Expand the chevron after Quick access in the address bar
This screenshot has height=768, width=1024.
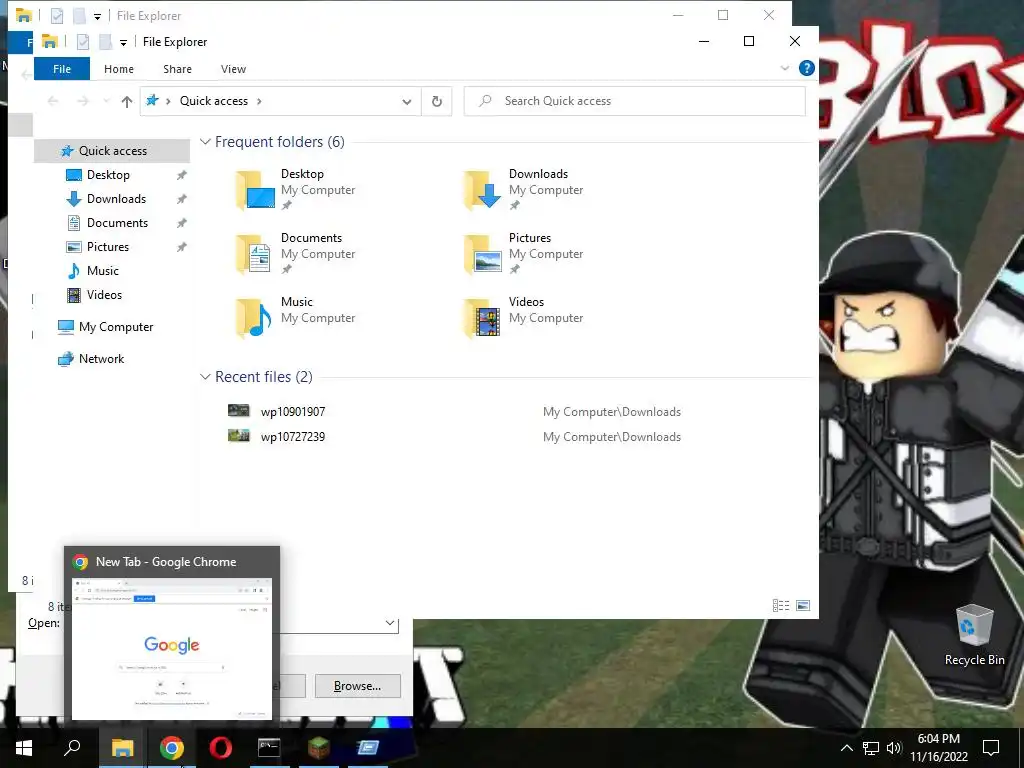pos(259,101)
